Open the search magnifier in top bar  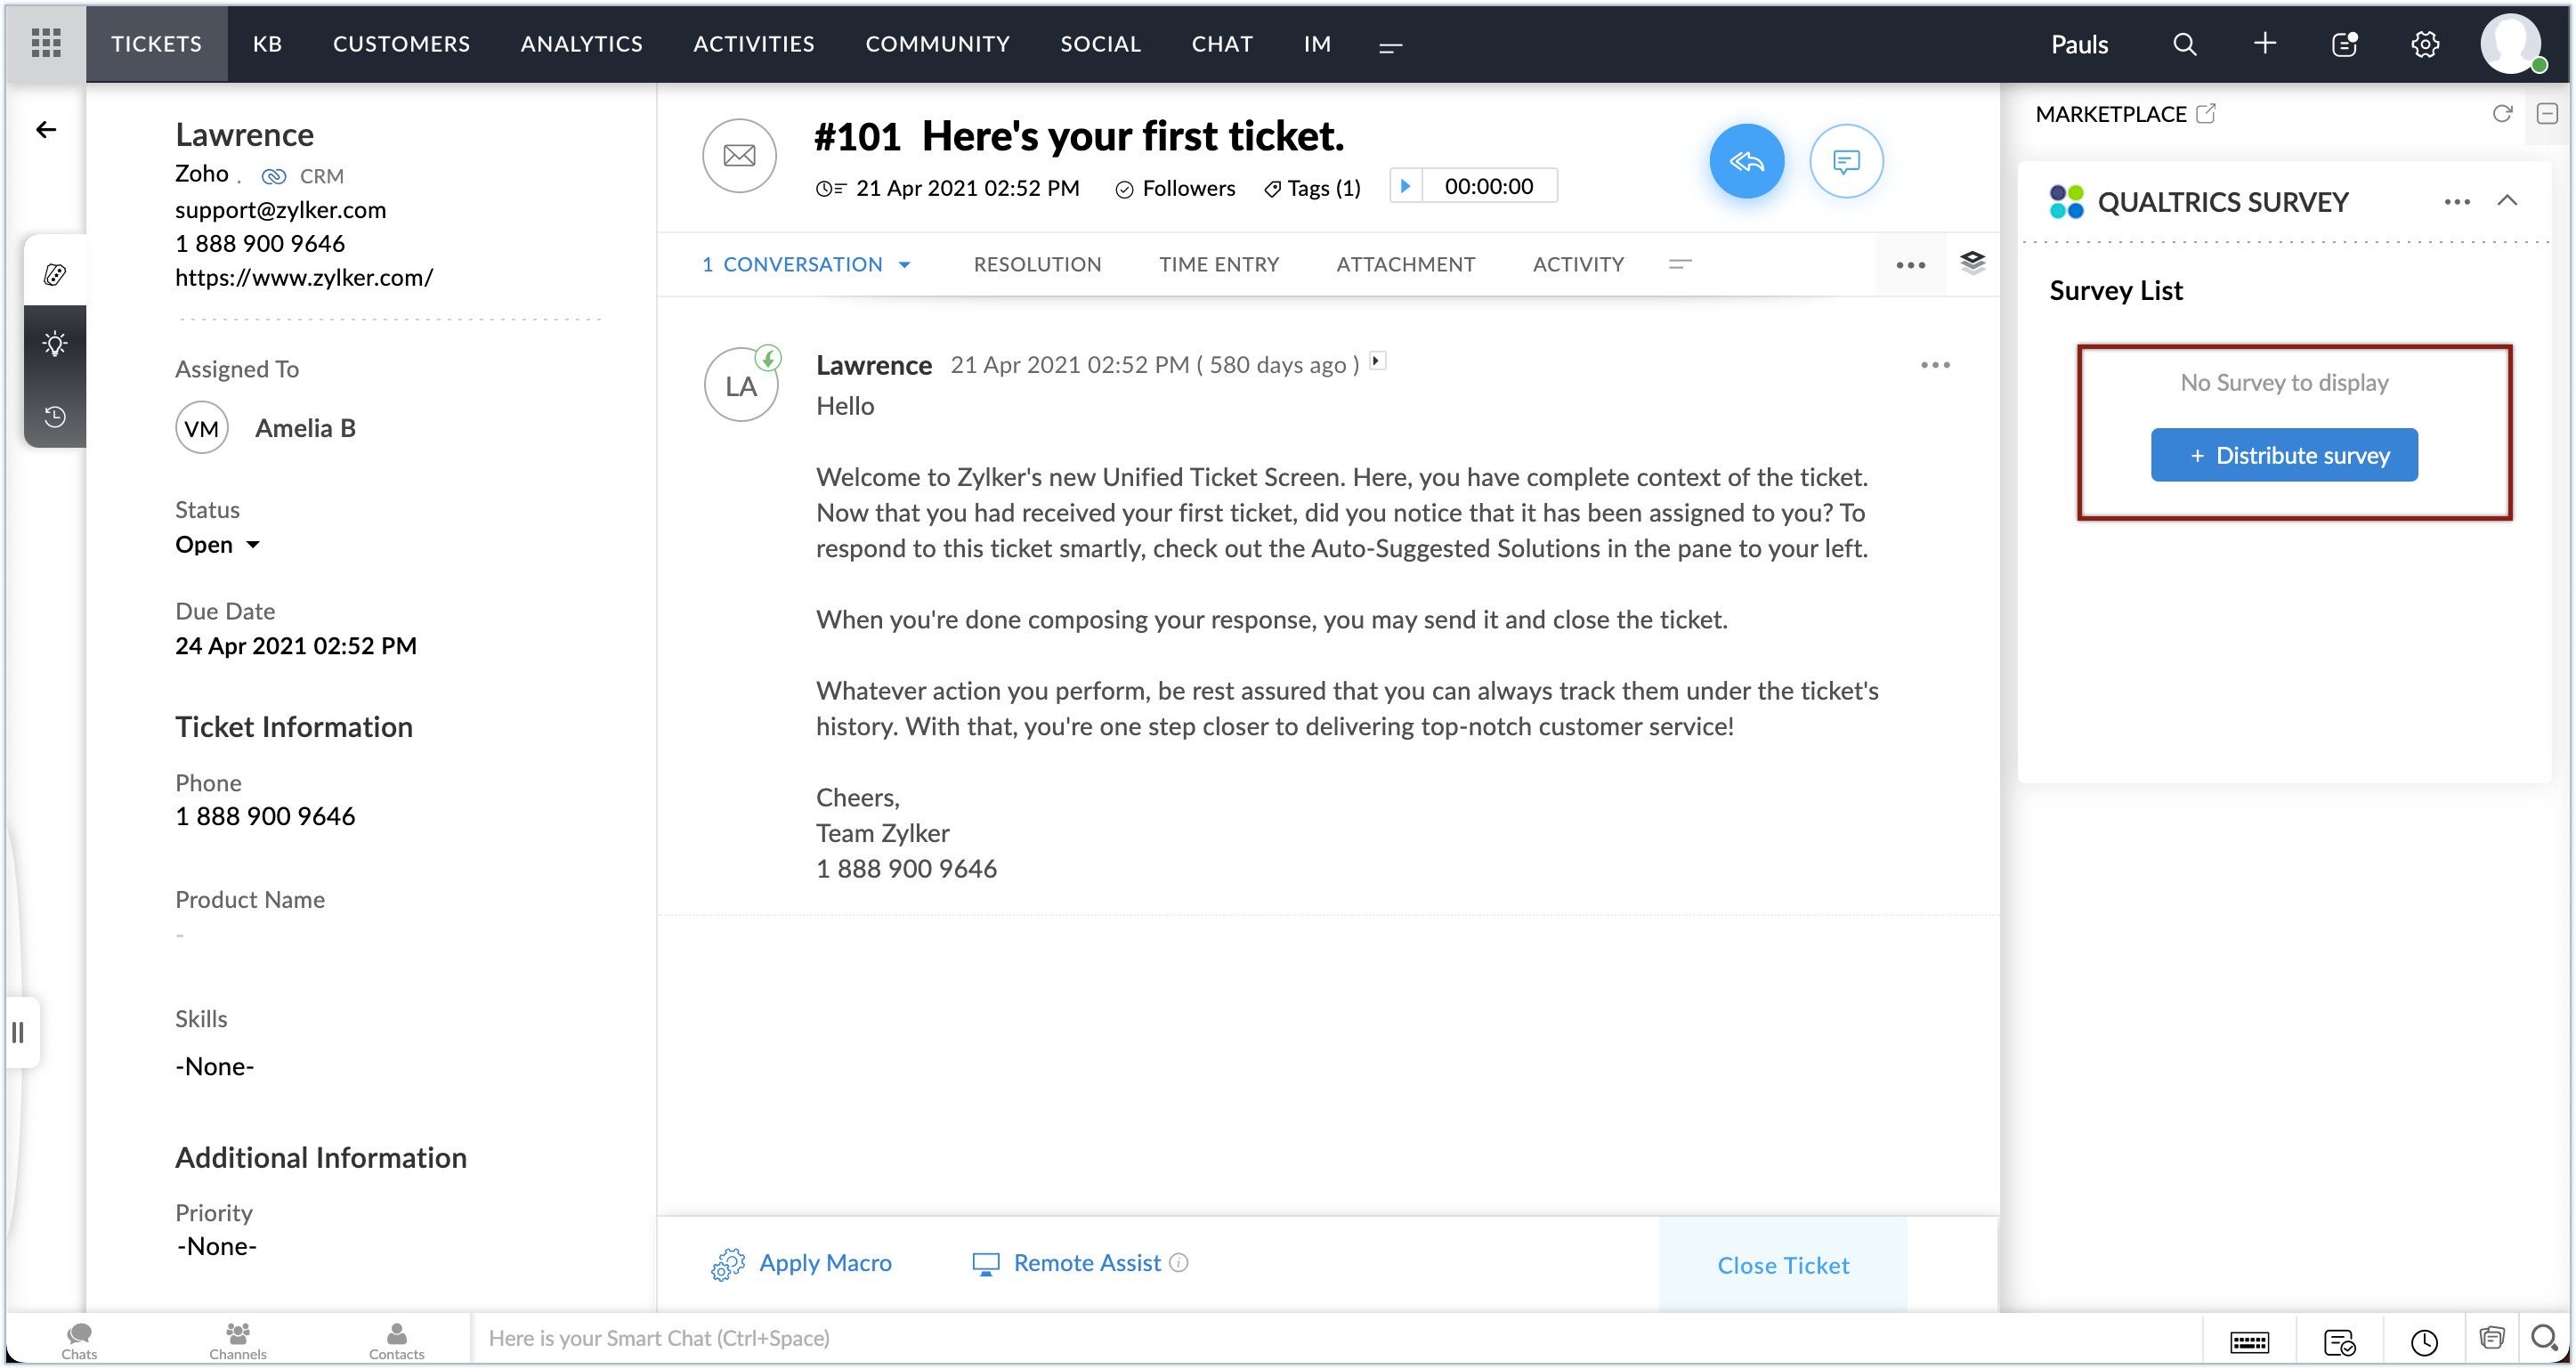2184,44
